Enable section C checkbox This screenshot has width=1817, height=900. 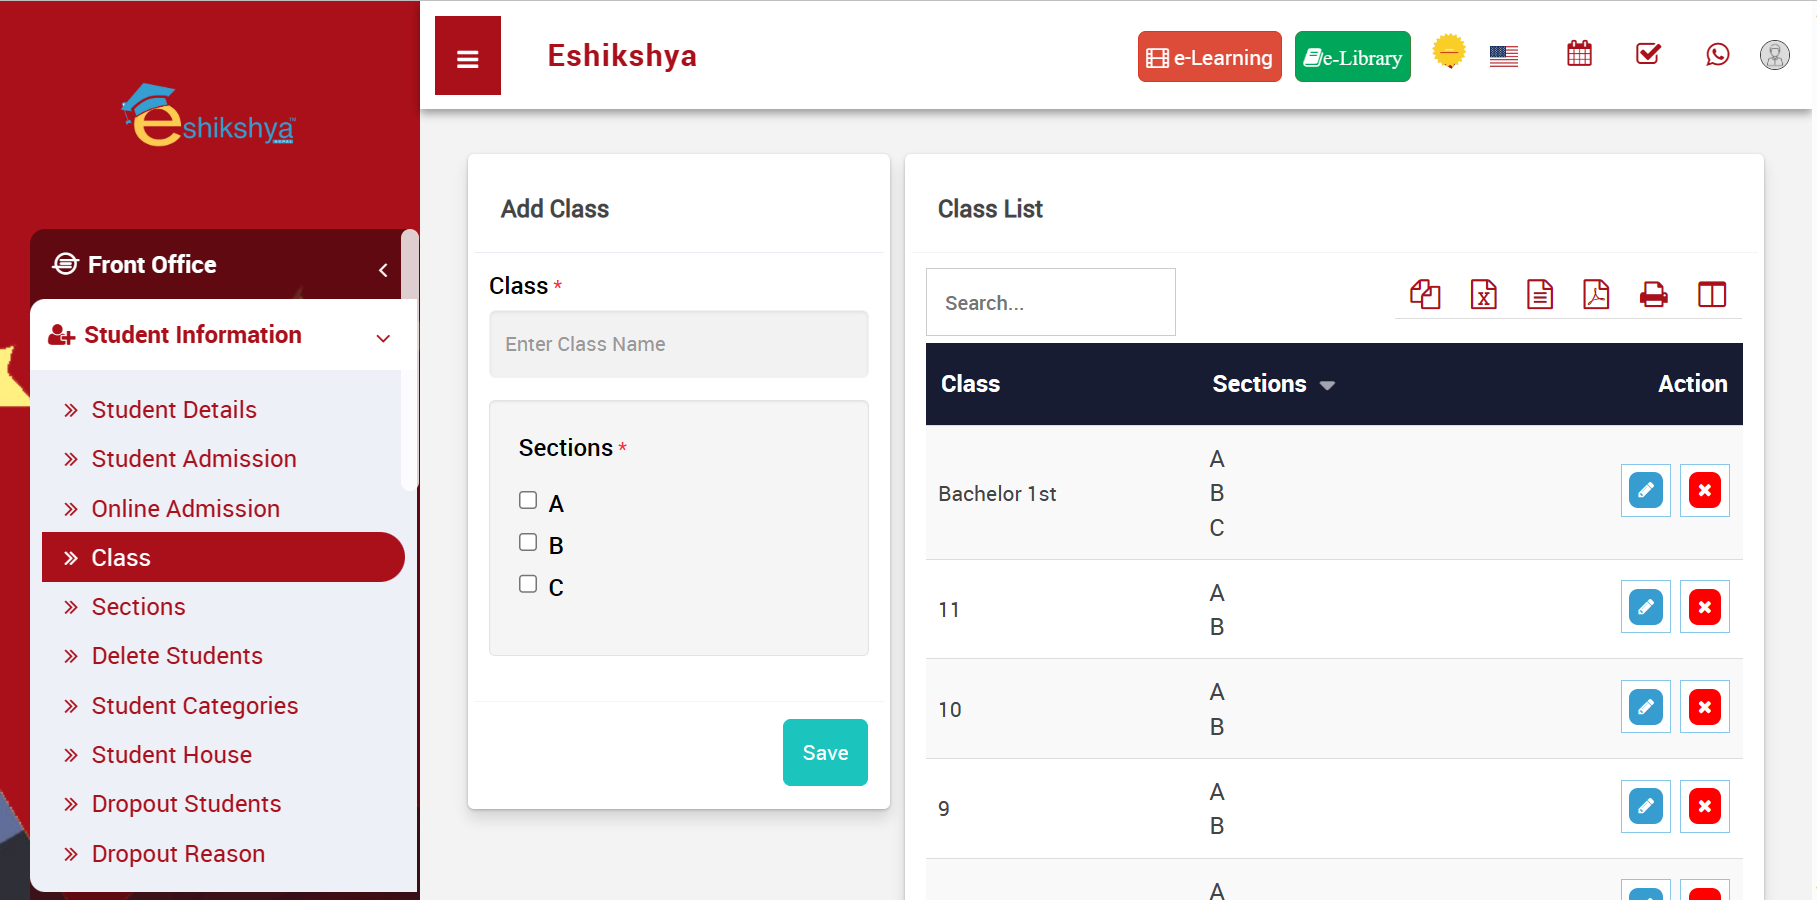click(x=528, y=584)
